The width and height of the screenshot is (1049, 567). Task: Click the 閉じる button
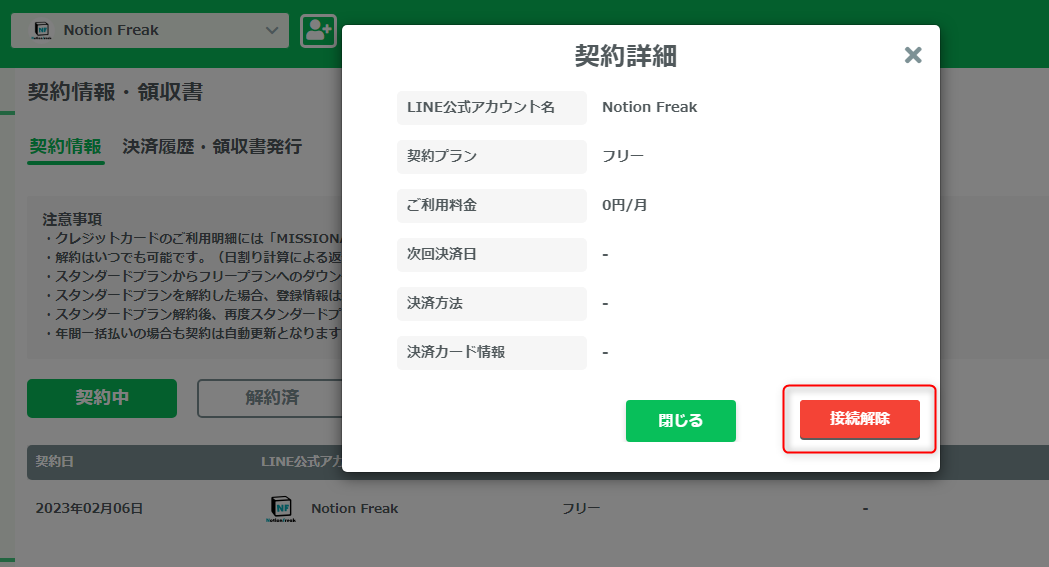[680, 421]
